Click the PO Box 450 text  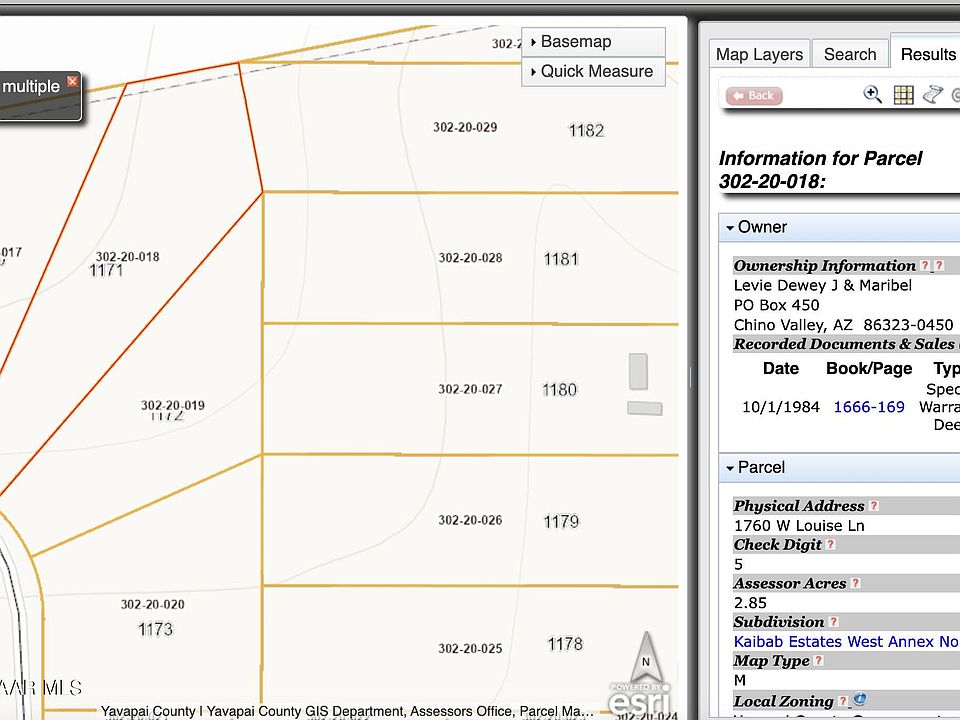tap(776, 305)
